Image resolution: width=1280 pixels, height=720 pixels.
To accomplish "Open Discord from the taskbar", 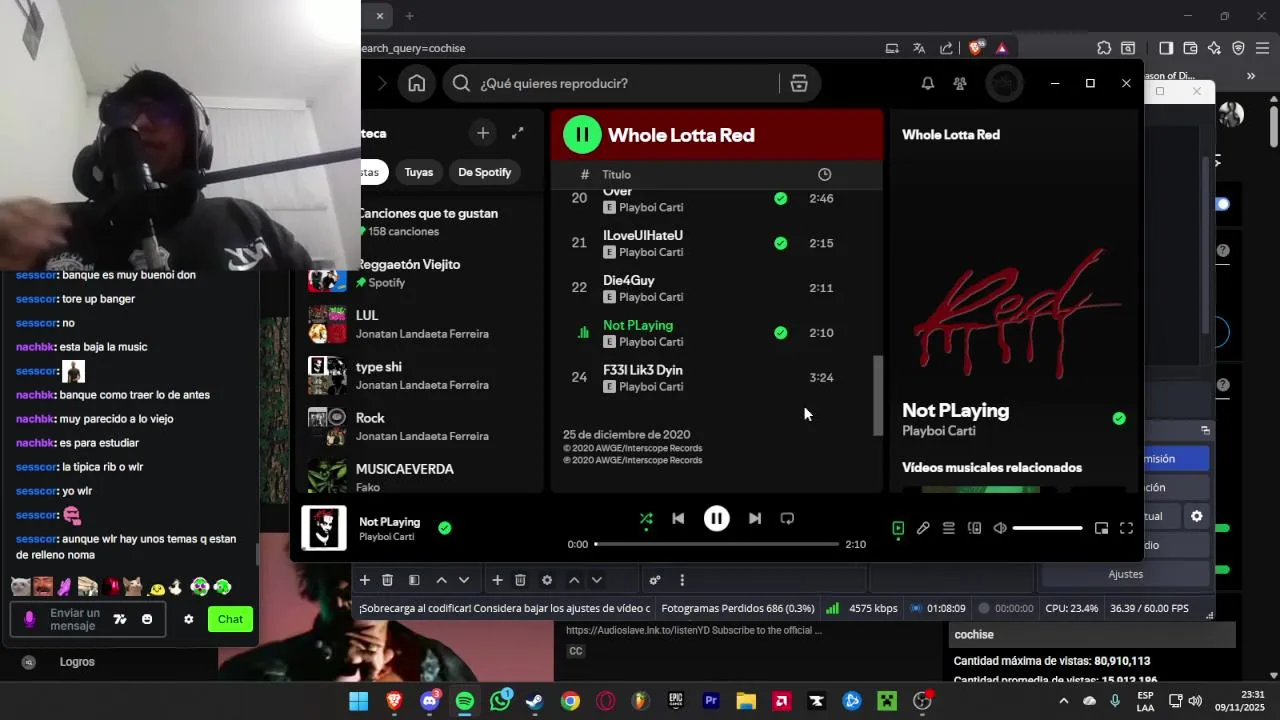I will click(x=430, y=701).
